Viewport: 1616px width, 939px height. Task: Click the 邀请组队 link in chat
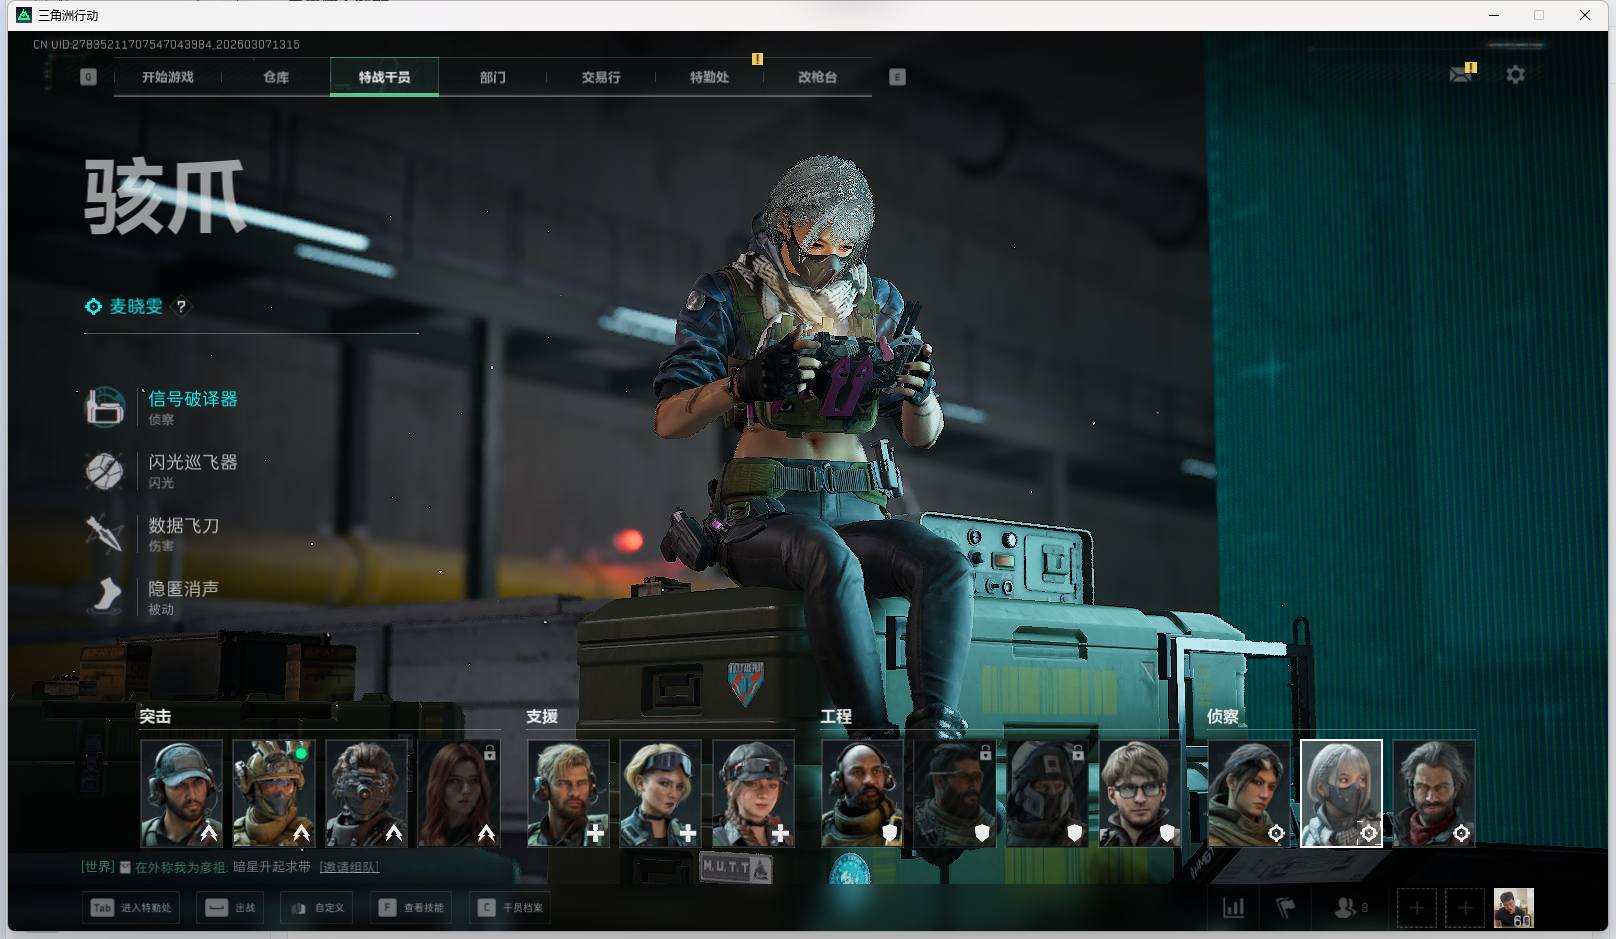(x=349, y=867)
